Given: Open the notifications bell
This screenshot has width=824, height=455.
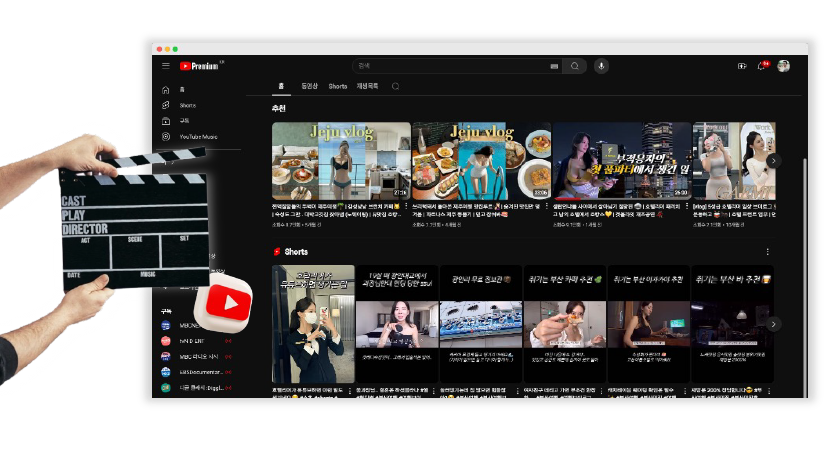Looking at the screenshot, I should pos(761,66).
